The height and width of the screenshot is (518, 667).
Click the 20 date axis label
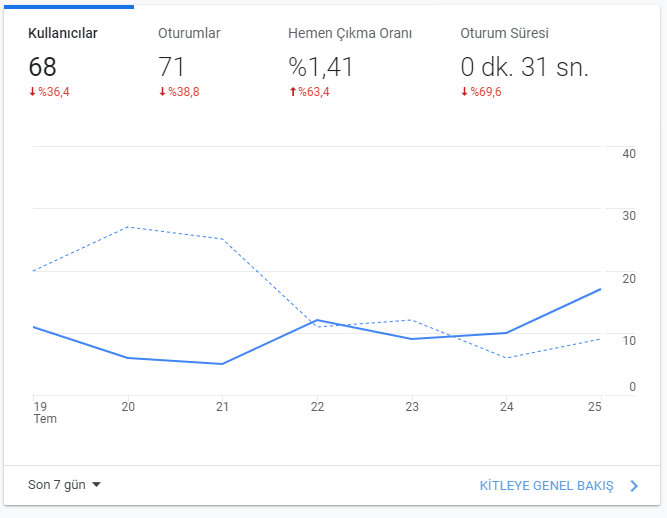tap(128, 407)
